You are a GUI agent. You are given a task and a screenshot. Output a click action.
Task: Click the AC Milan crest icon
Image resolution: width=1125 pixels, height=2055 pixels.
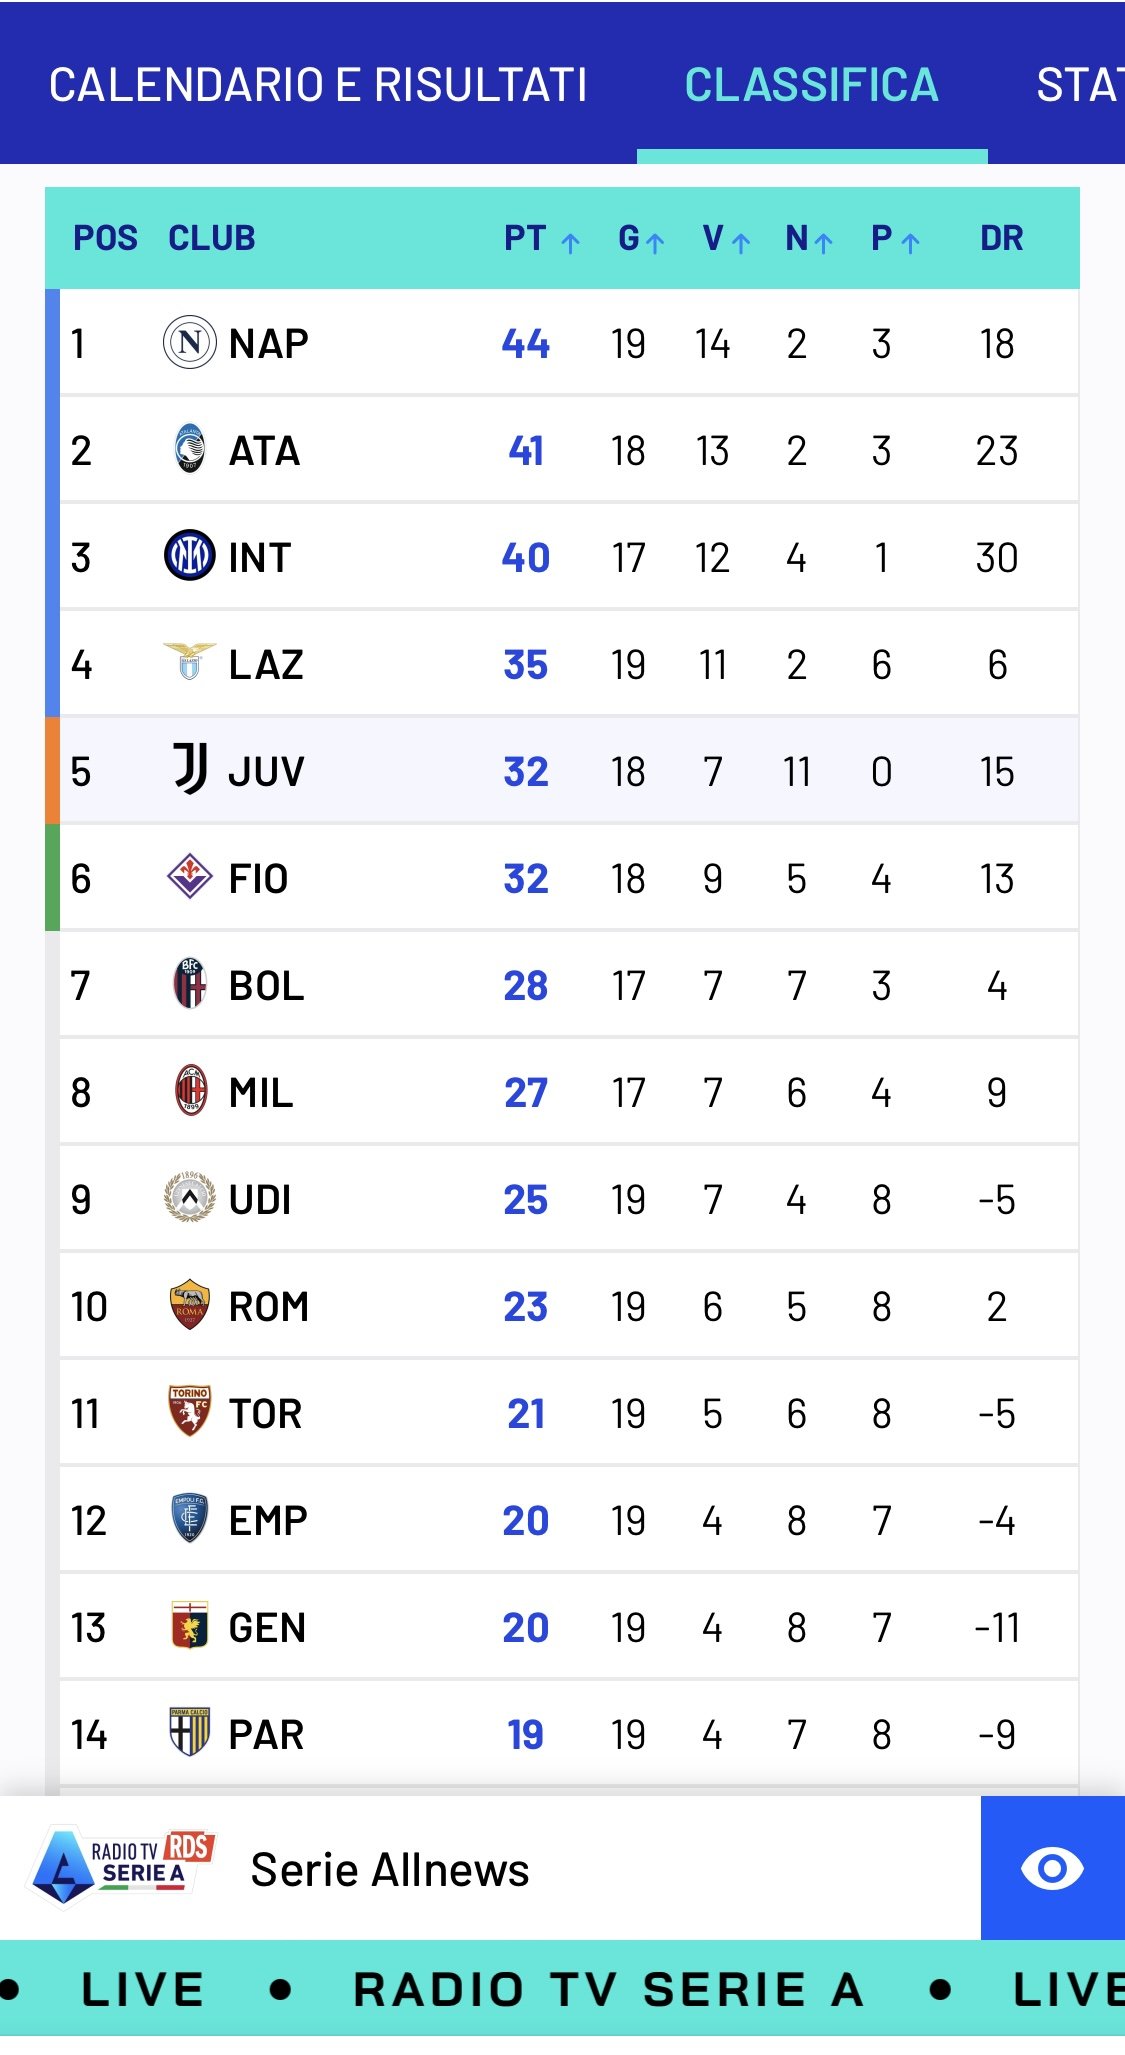pos(189,1090)
